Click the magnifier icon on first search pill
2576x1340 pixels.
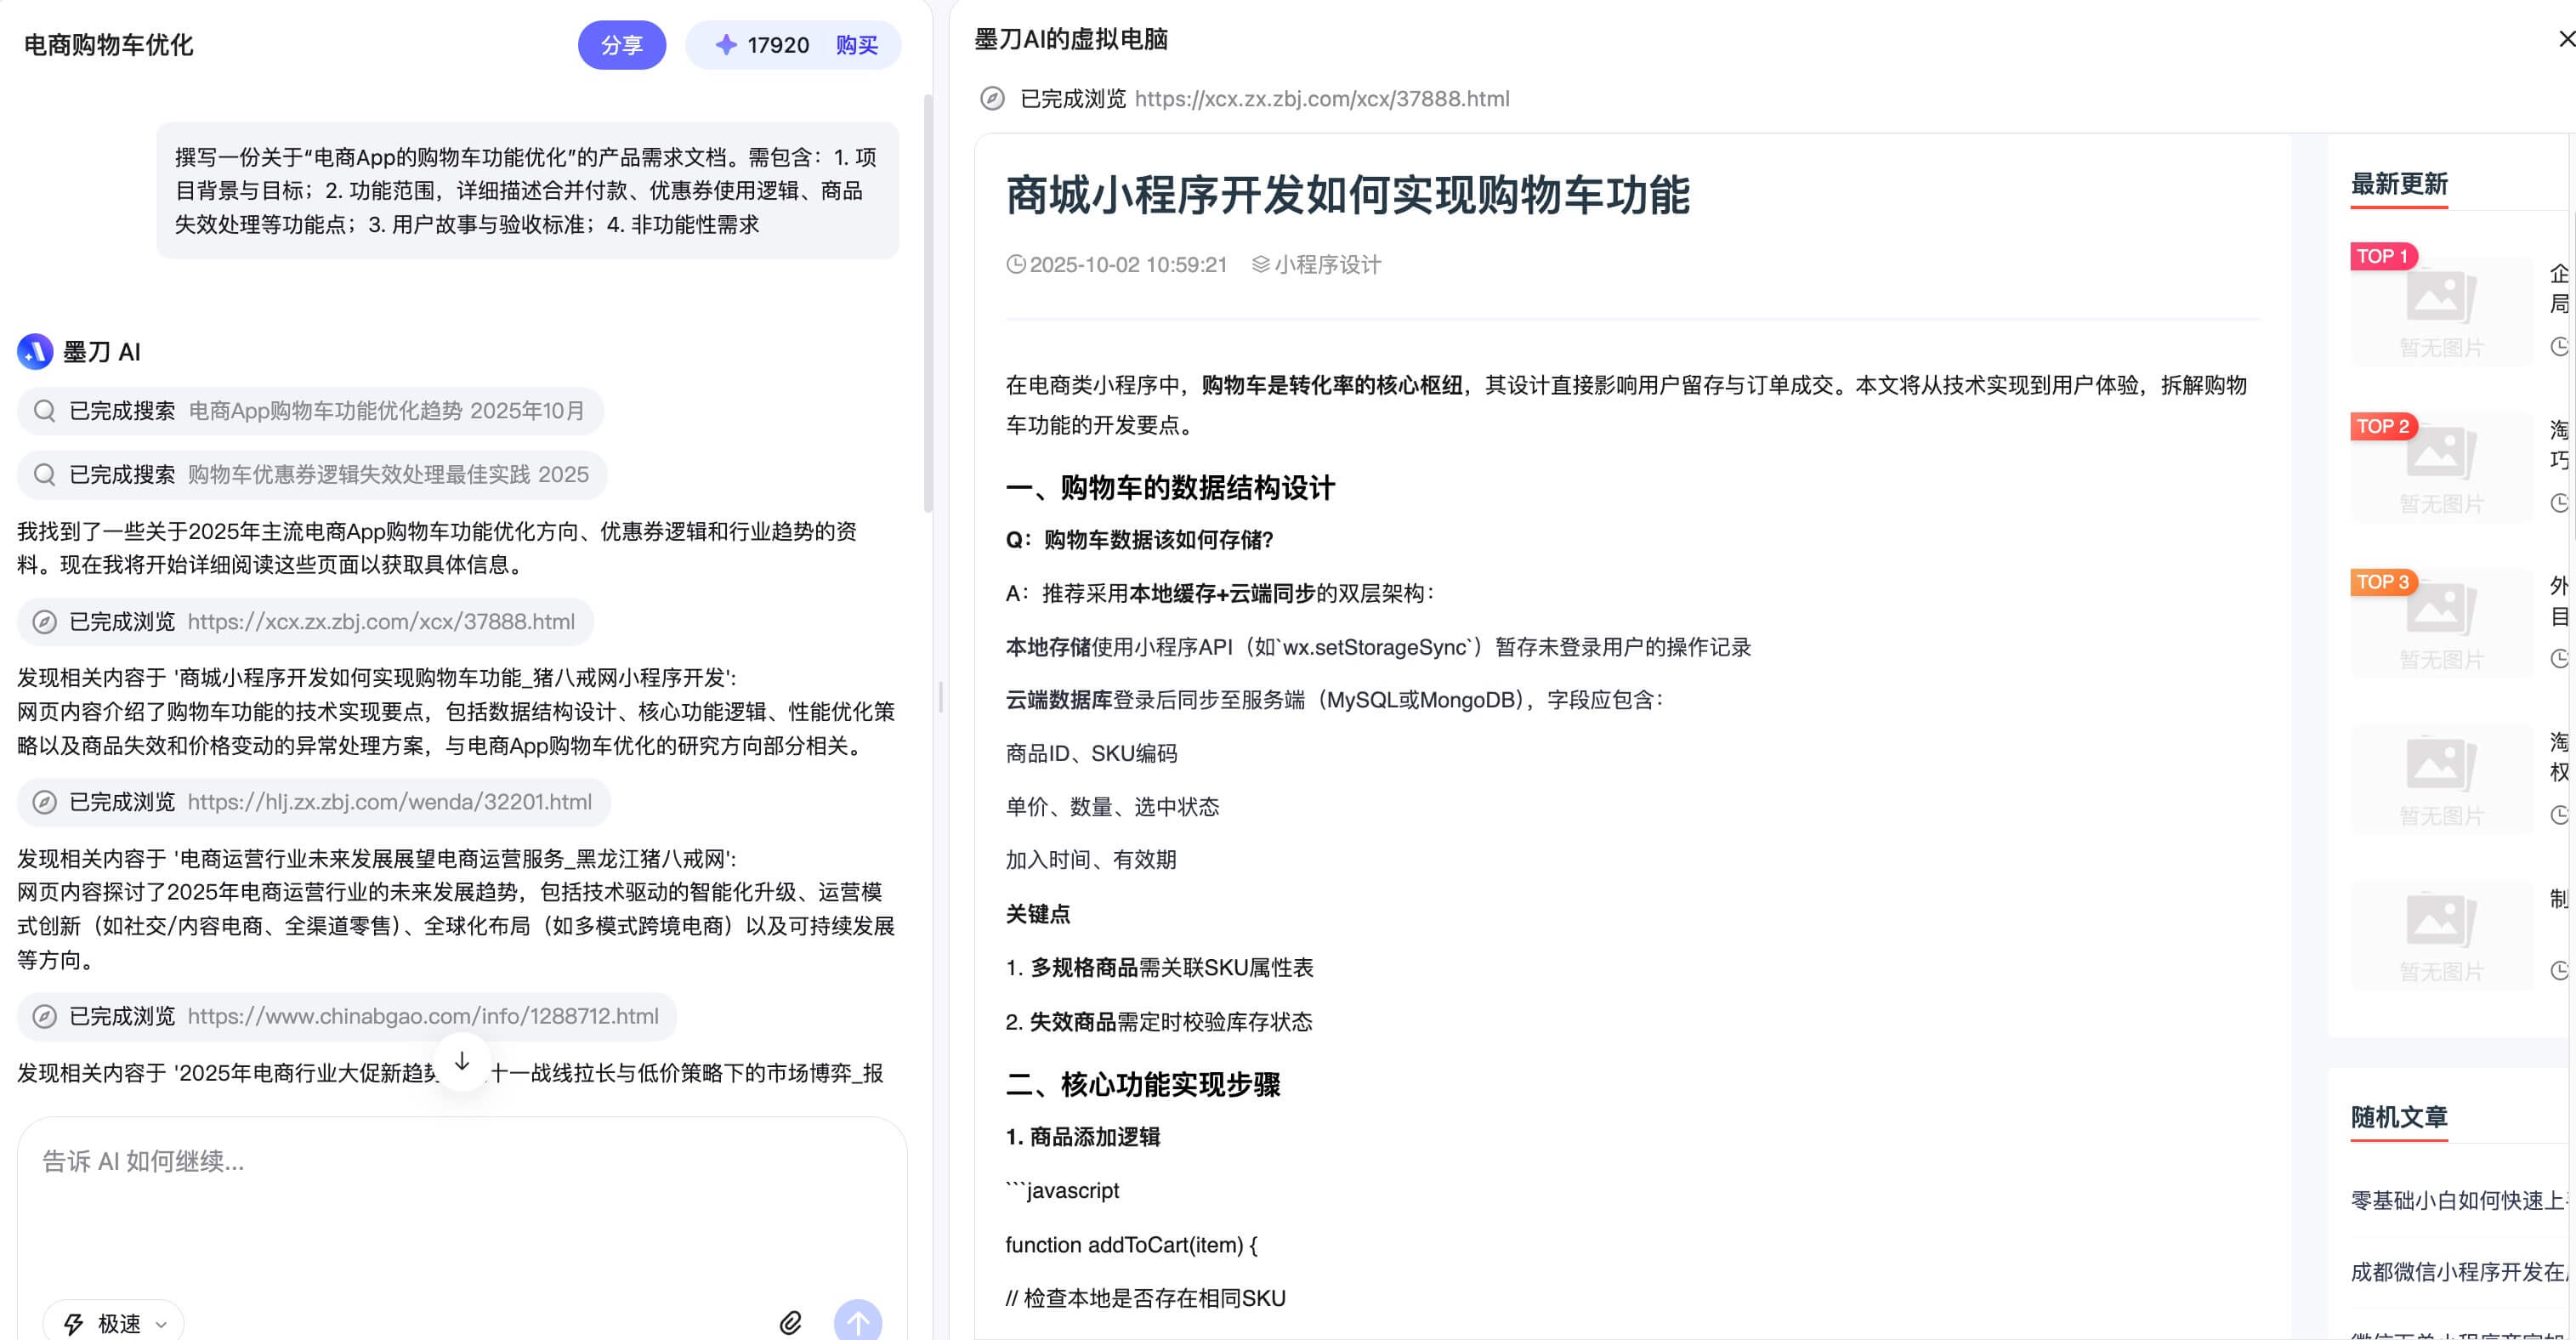tap(44, 410)
